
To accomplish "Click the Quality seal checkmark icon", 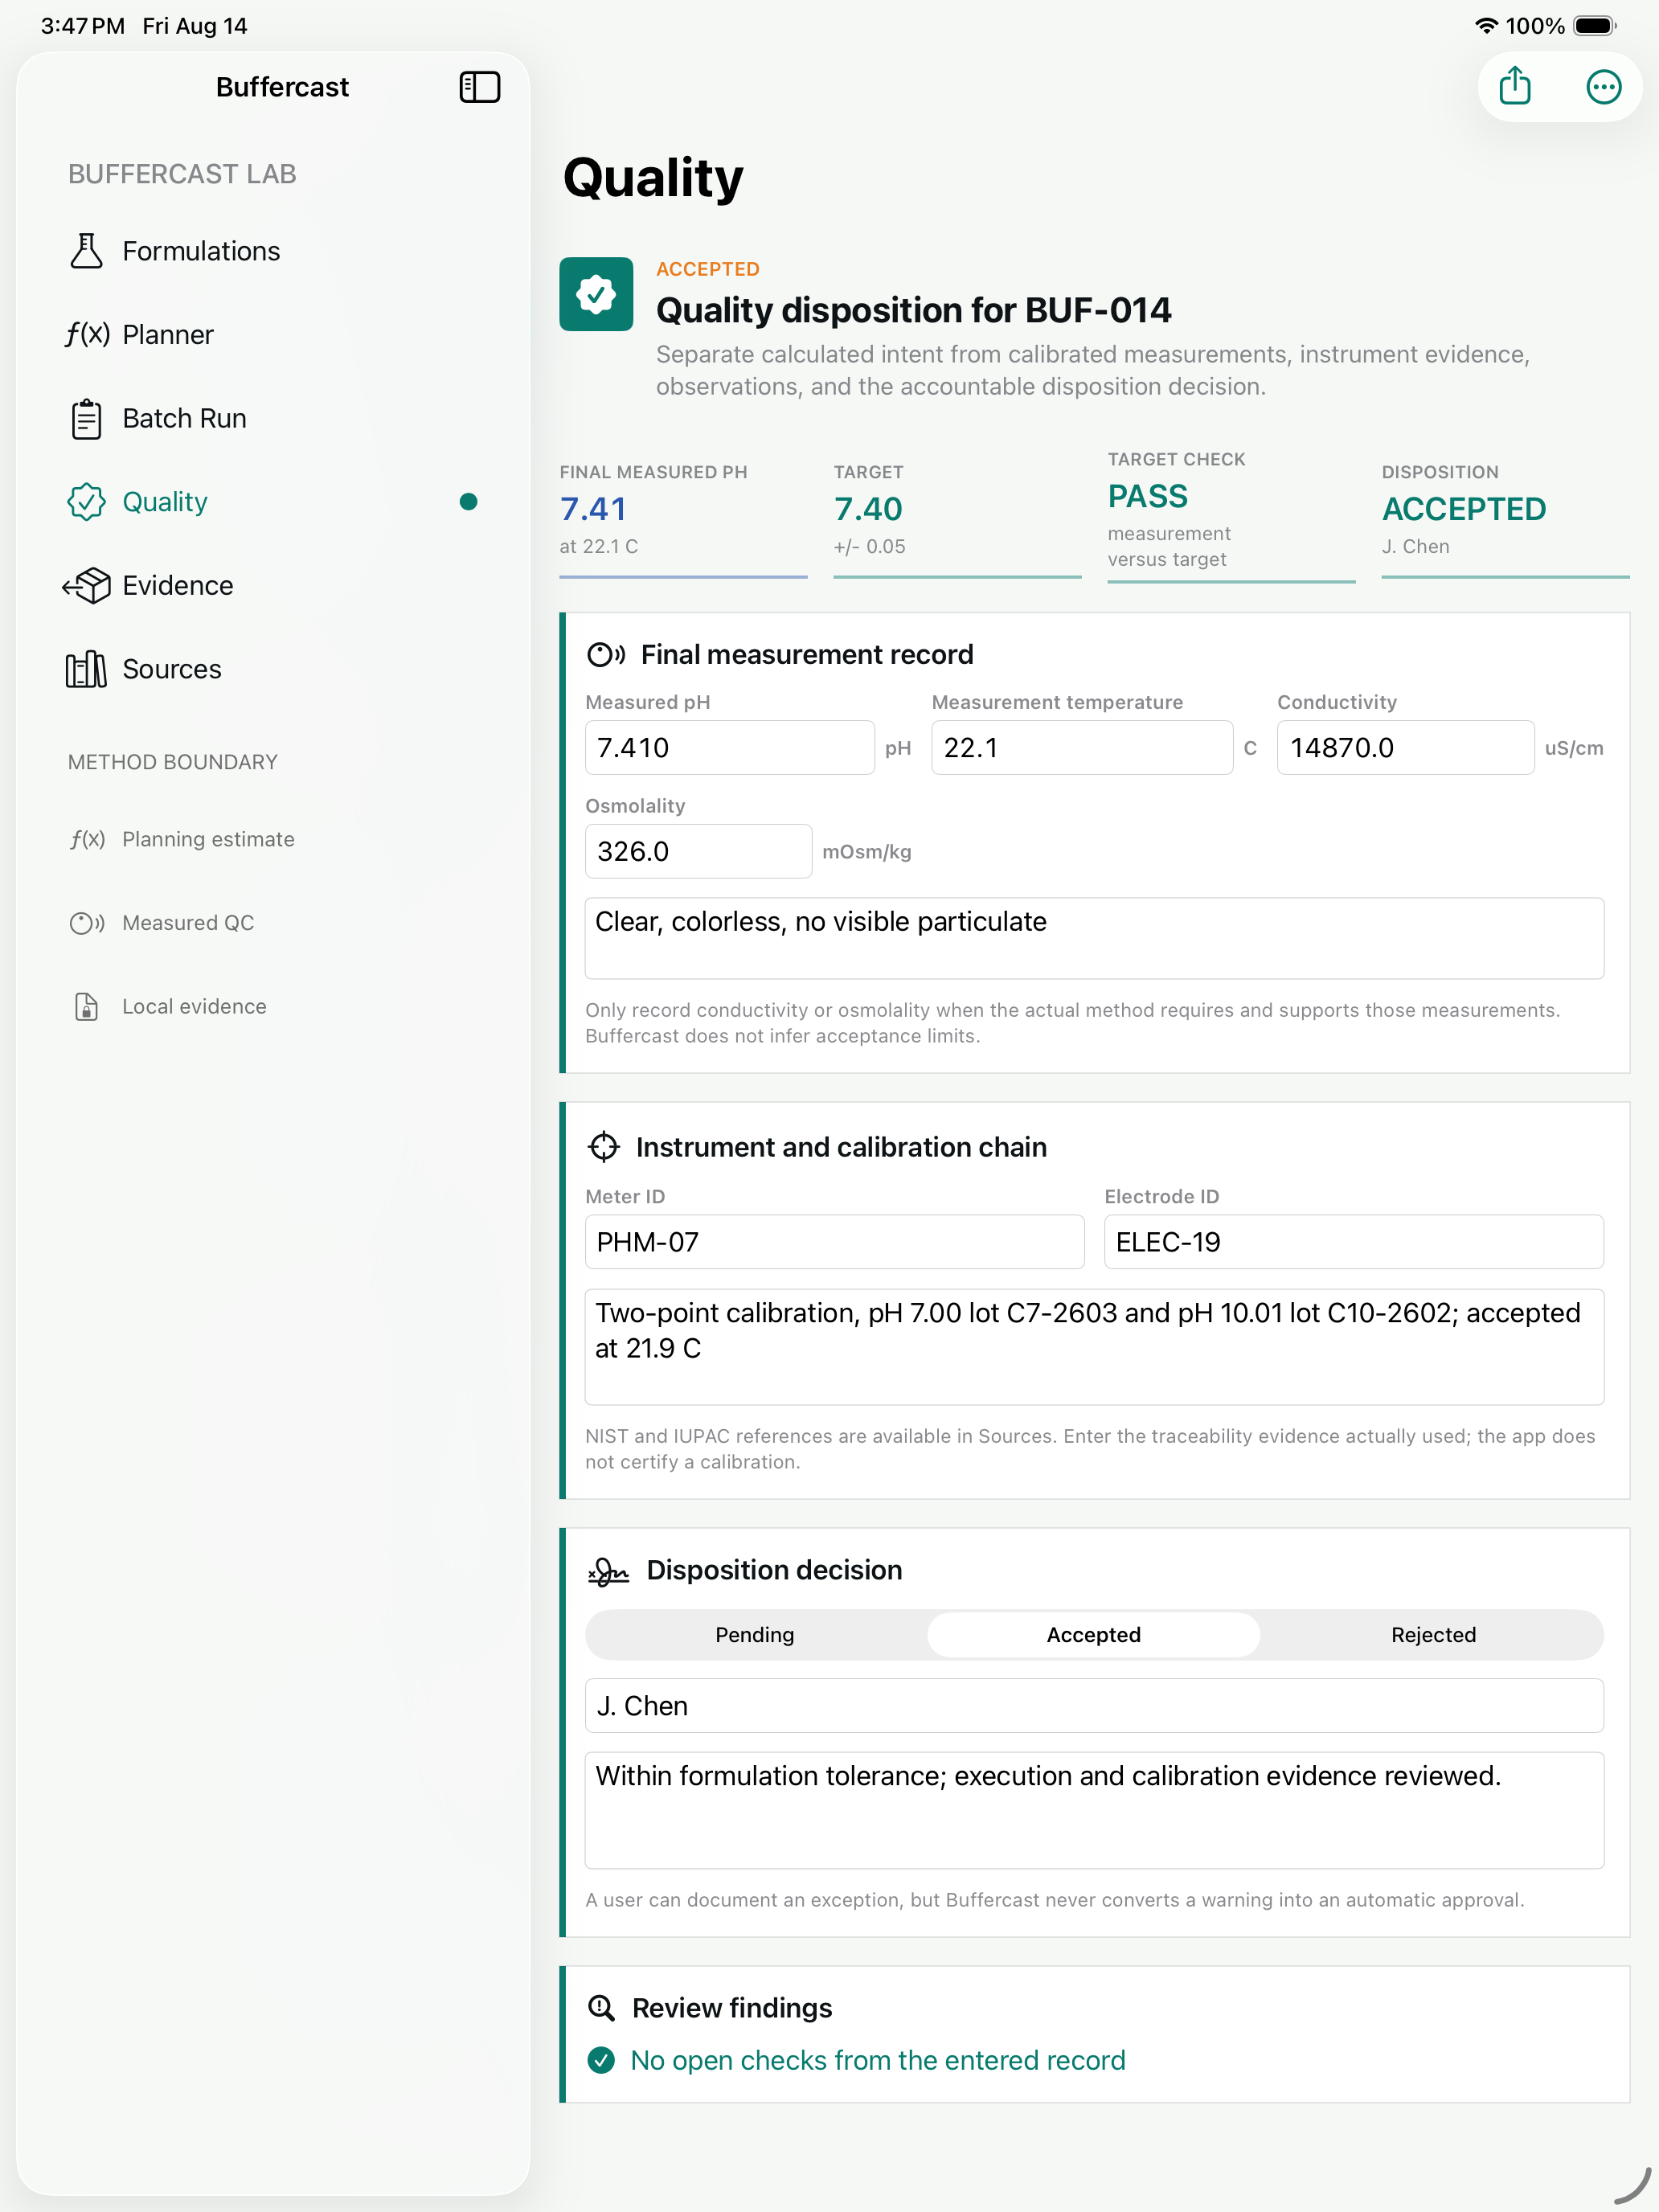I will 86,502.
